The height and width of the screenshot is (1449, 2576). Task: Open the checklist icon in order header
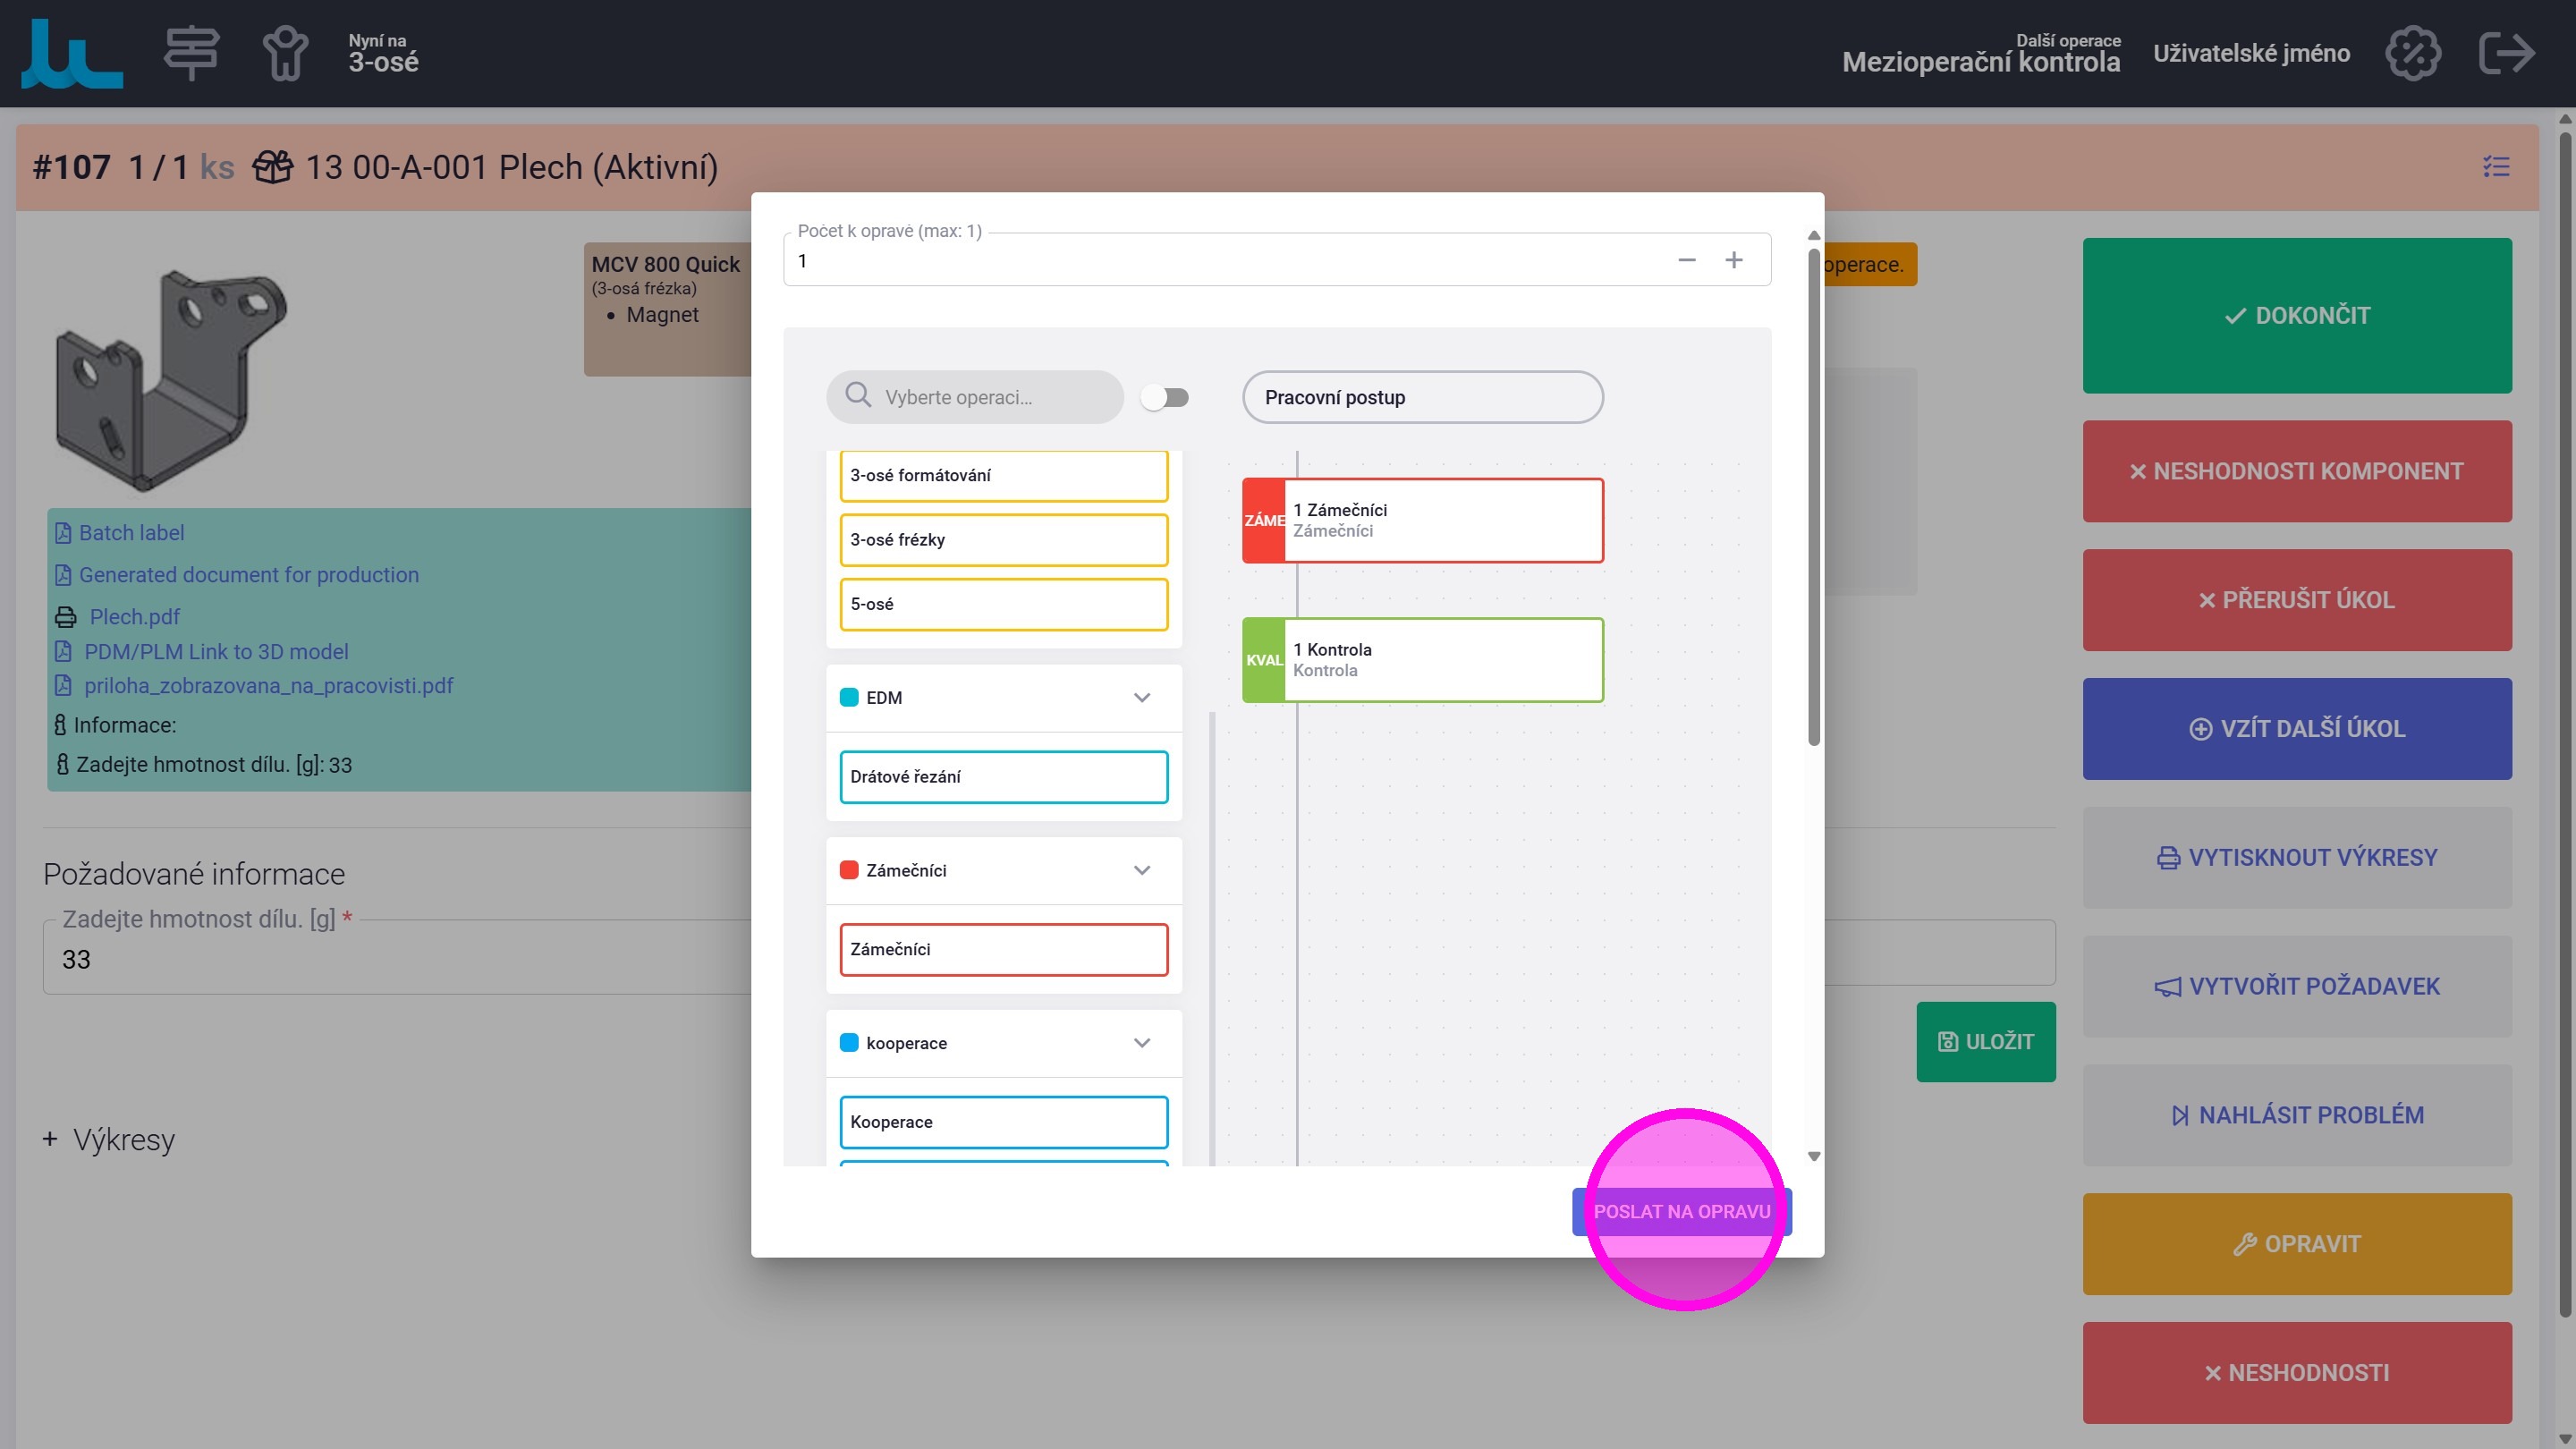(x=2496, y=167)
